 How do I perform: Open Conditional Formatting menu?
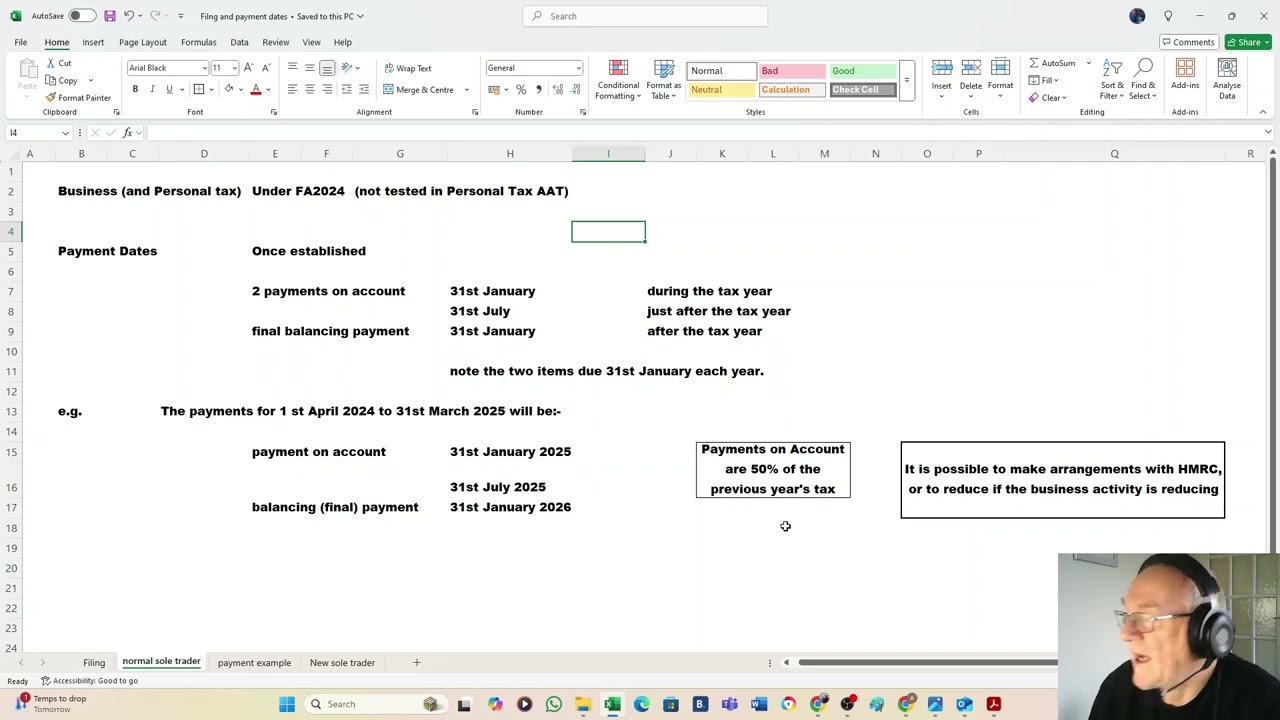(x=618, y=80)
